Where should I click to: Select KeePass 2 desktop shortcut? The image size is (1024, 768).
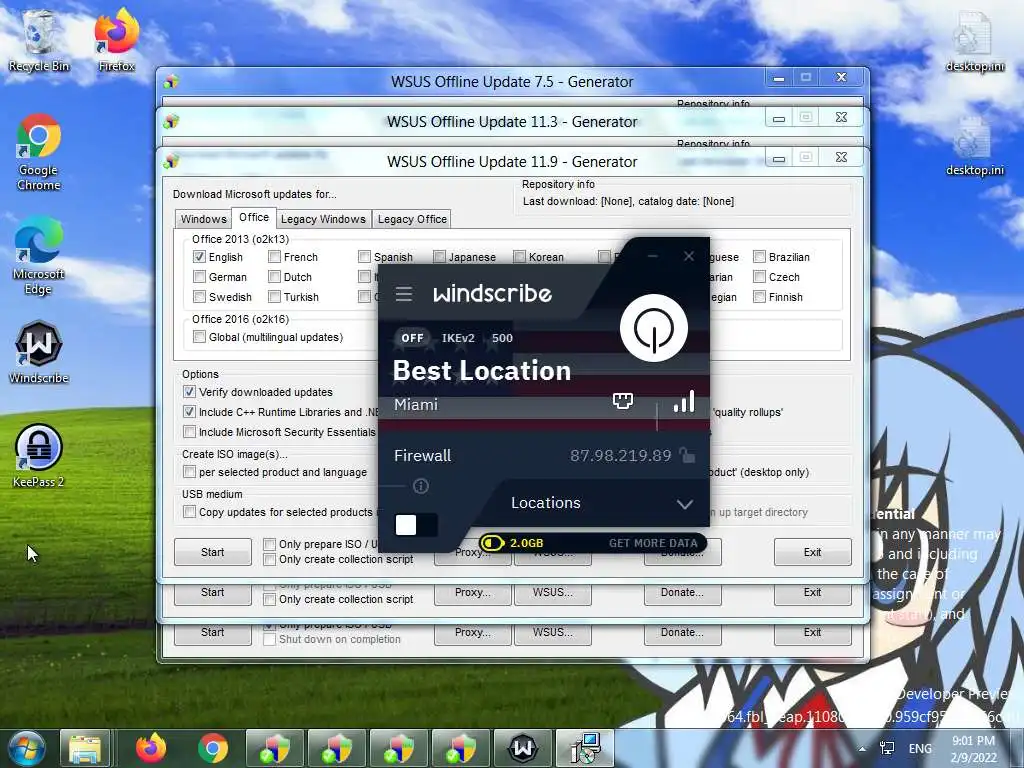point(39,455)
